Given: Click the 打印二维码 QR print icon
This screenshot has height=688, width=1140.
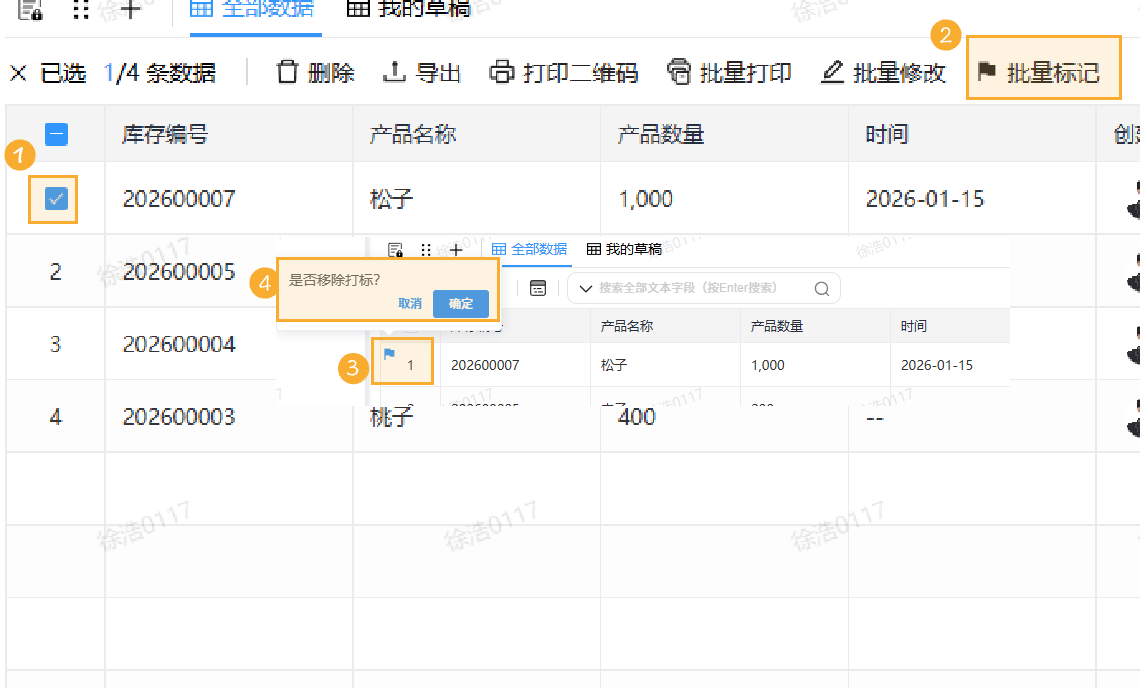Looking at the screenshot, I should coord(501,72).
